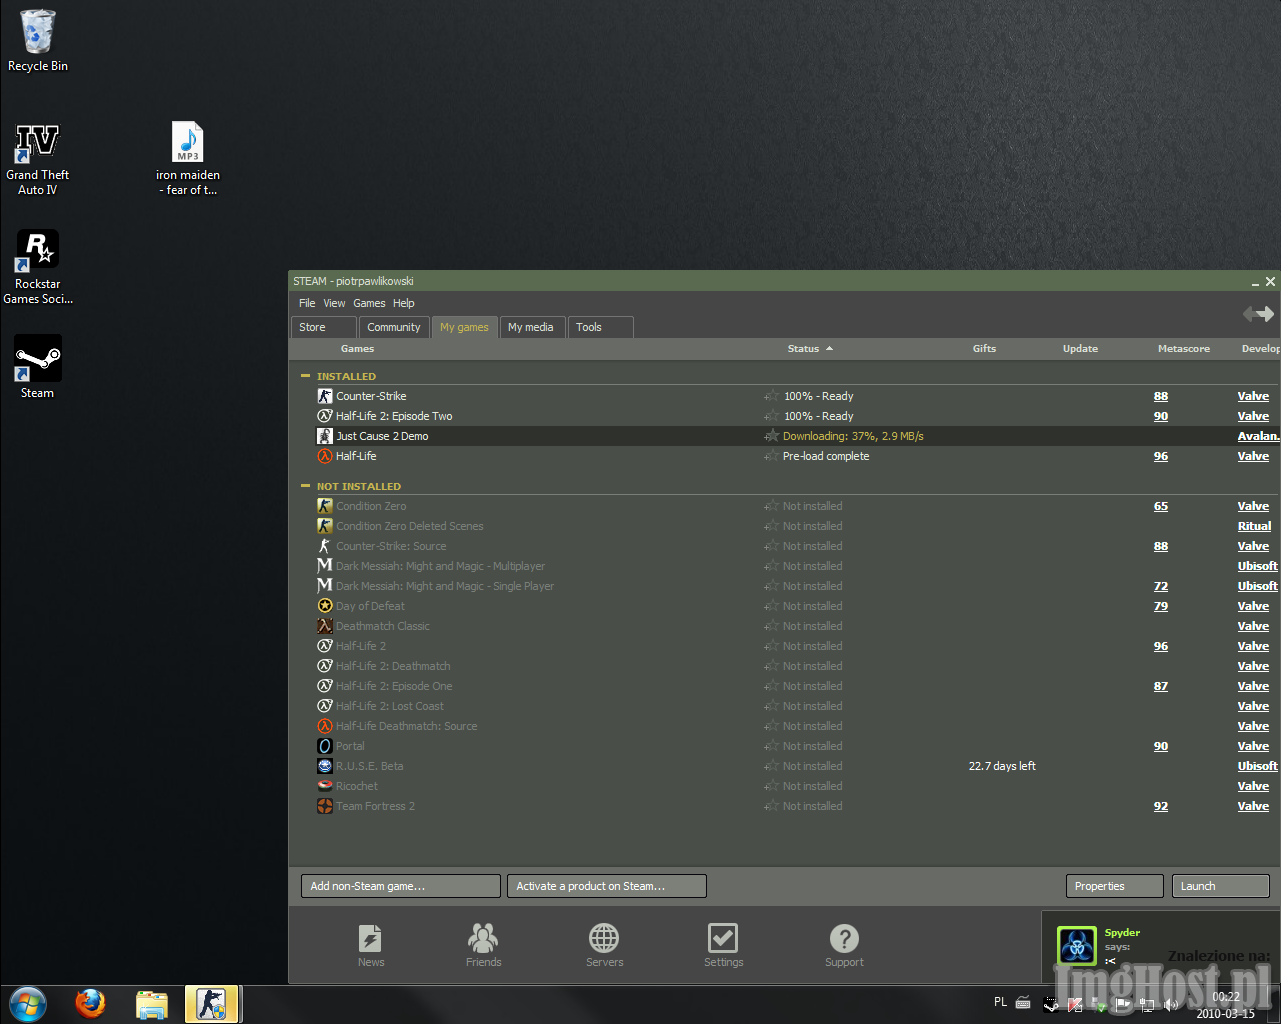Open the Metascore 92 link for Team Fortress 2
The width and height of the screenshot is (1282, 1025).
pos(1161,806)
